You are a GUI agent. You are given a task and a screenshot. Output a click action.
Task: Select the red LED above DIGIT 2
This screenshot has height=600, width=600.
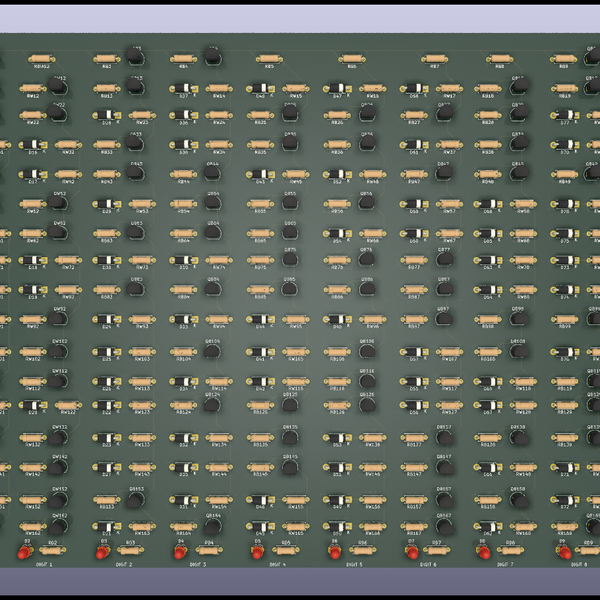click(102, 551)
